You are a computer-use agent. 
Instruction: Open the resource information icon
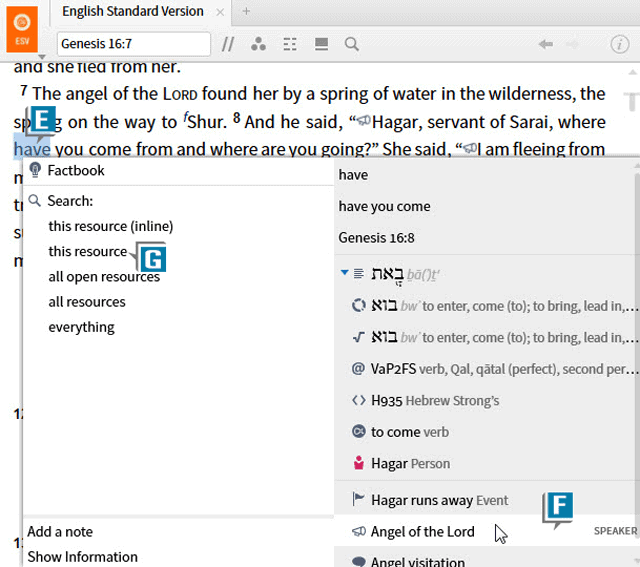click(619, 44)
